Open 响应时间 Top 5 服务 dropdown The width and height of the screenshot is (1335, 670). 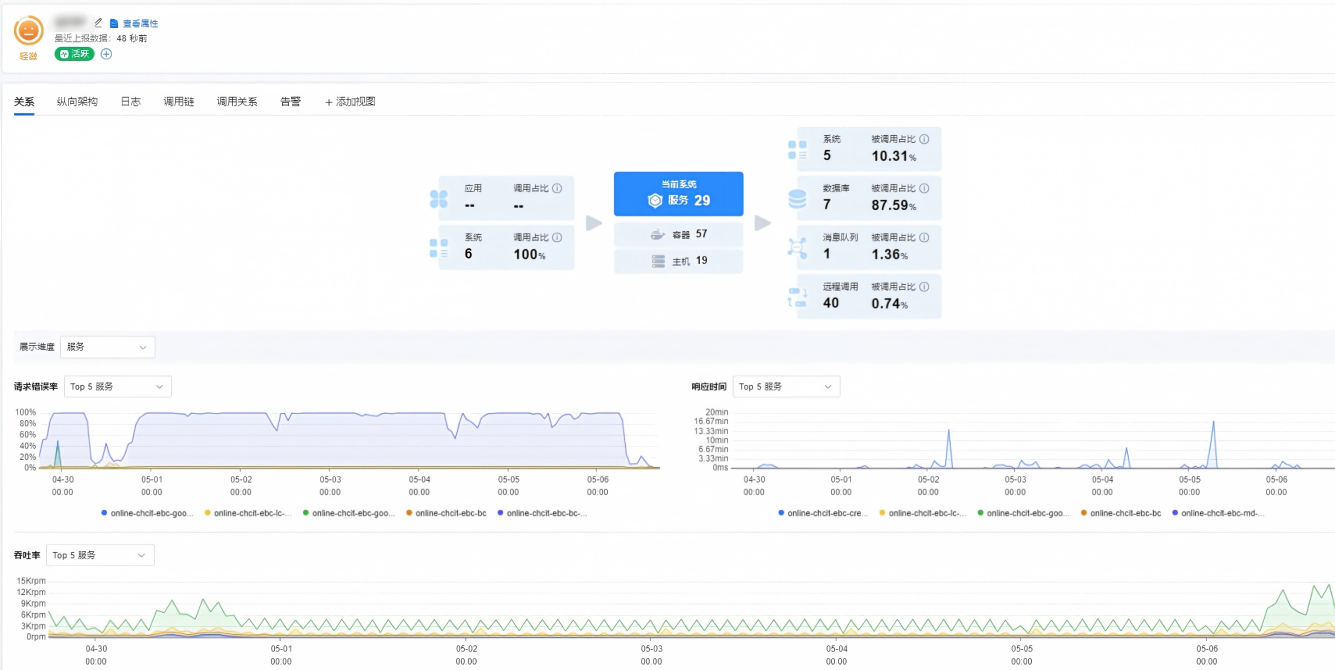786,386
